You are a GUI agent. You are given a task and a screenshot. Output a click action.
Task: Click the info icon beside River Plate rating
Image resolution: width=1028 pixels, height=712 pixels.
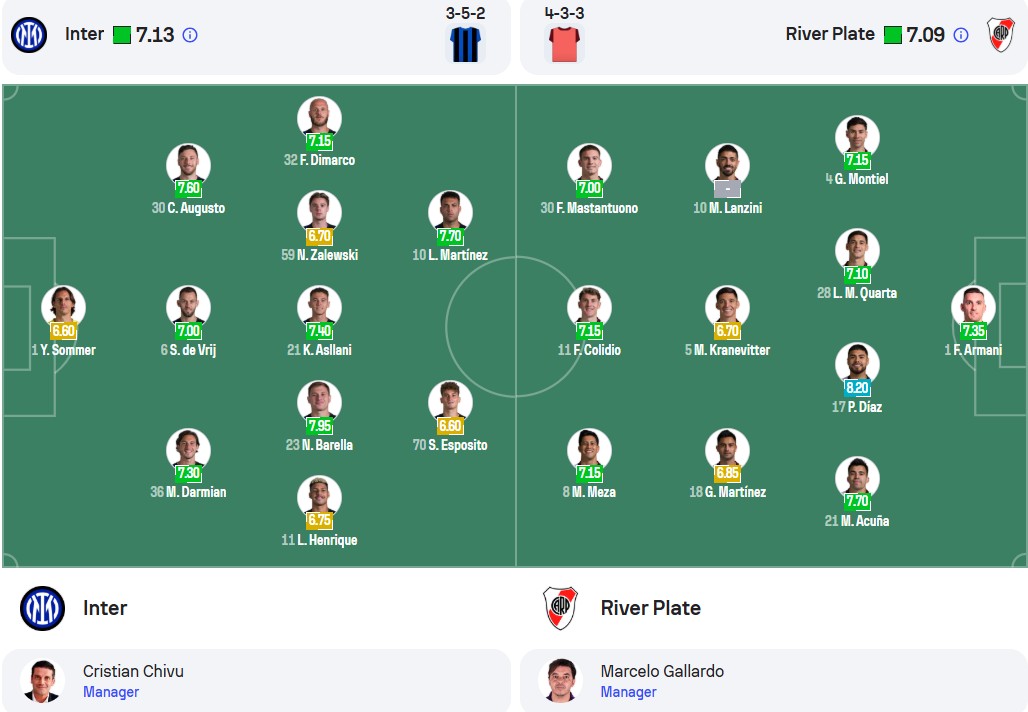click(x=960, y=35)
